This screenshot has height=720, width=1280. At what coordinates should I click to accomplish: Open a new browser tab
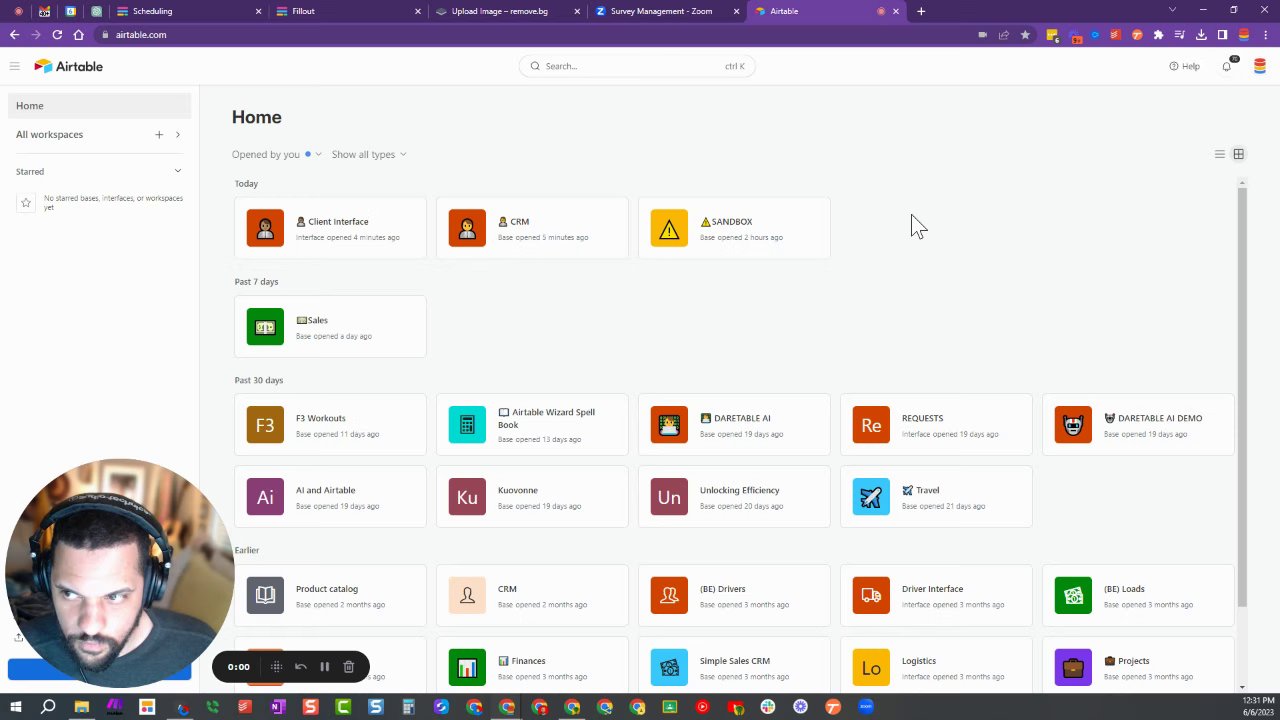click(x=921, y=11)
